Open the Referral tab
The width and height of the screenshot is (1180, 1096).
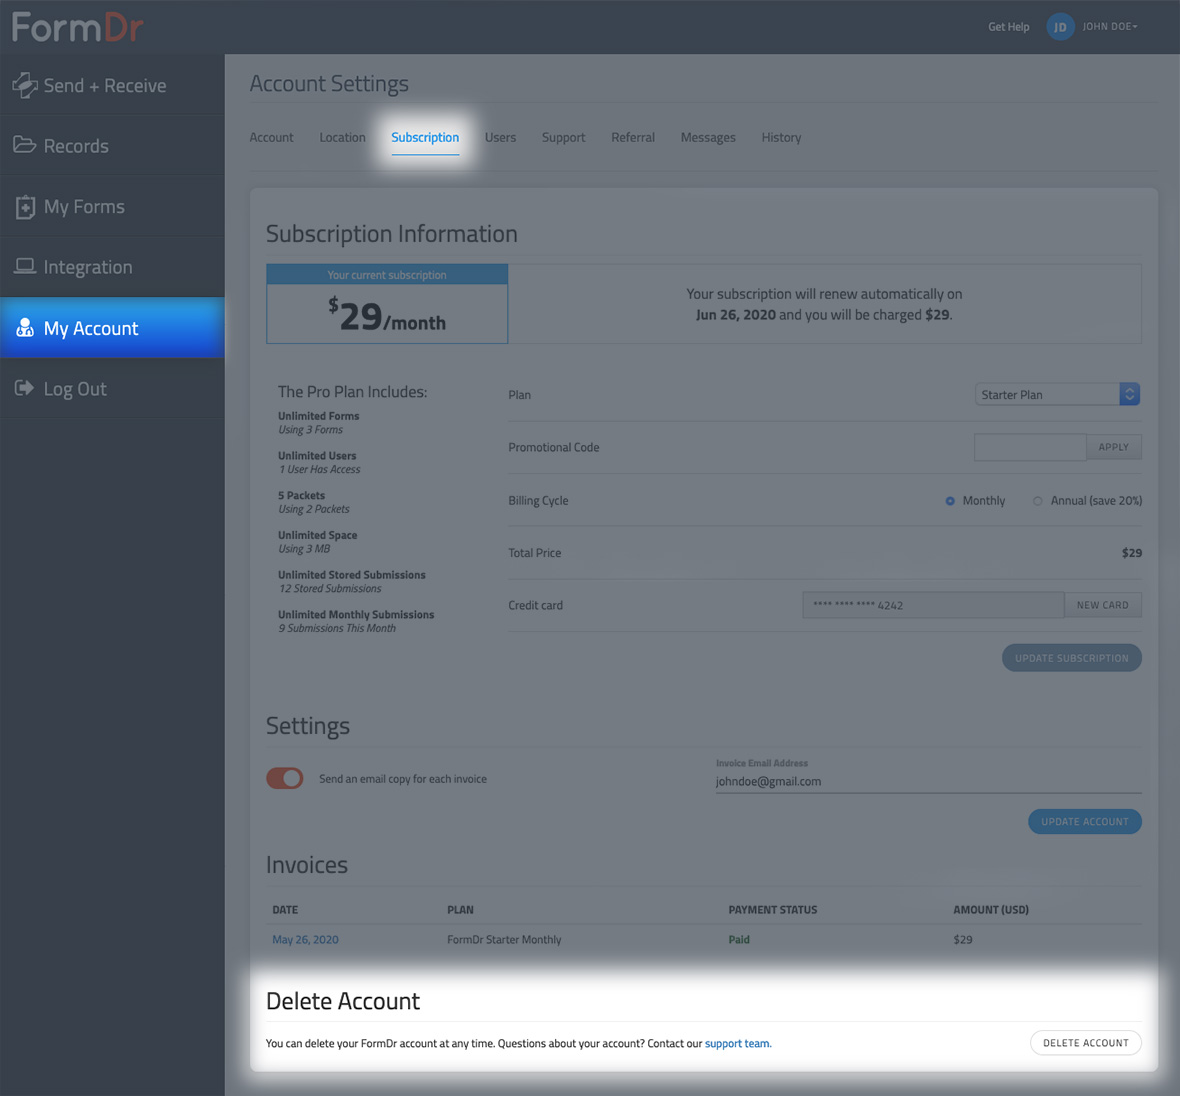click(x=632, y=137)
